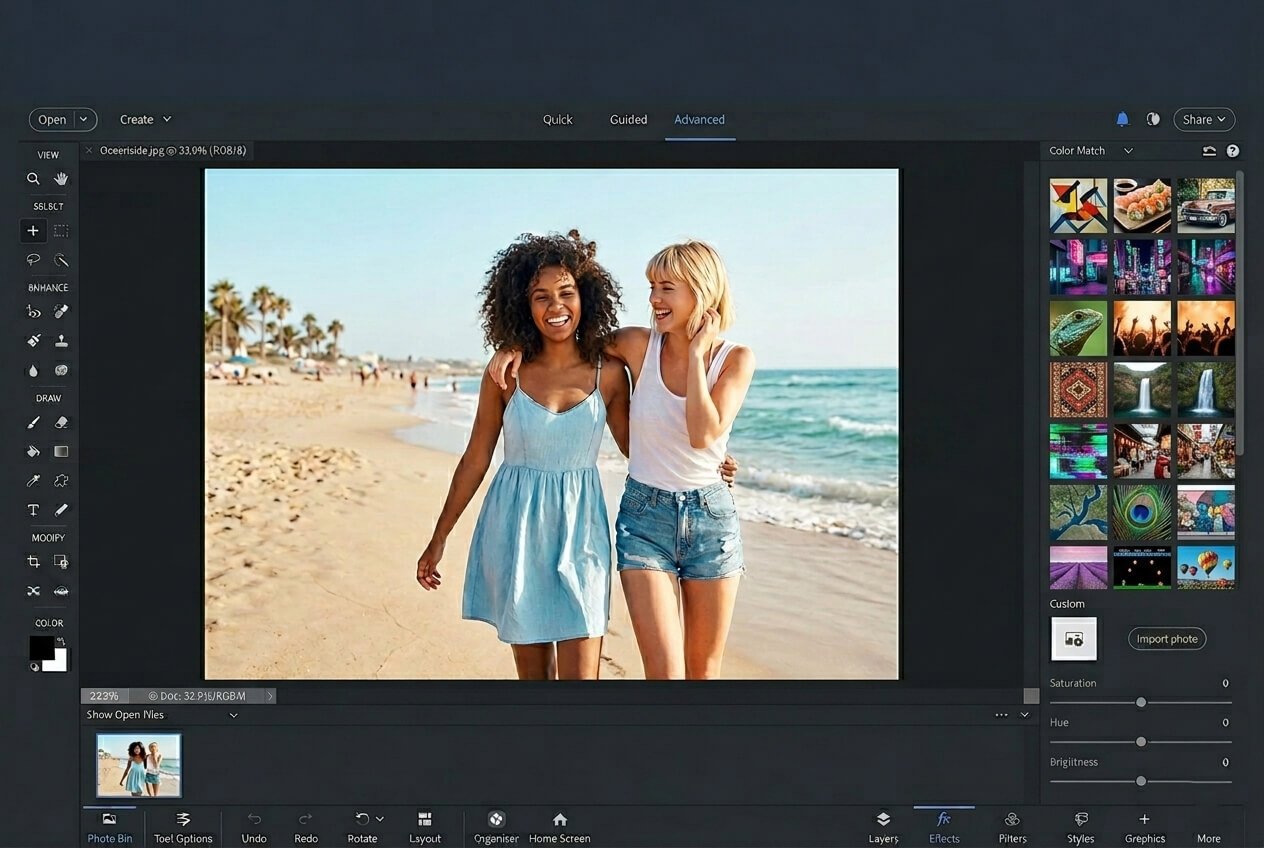This screenshot has height=848, width=1264.
Task: Show the Layers panel
Action: click(x=883, y=828)
